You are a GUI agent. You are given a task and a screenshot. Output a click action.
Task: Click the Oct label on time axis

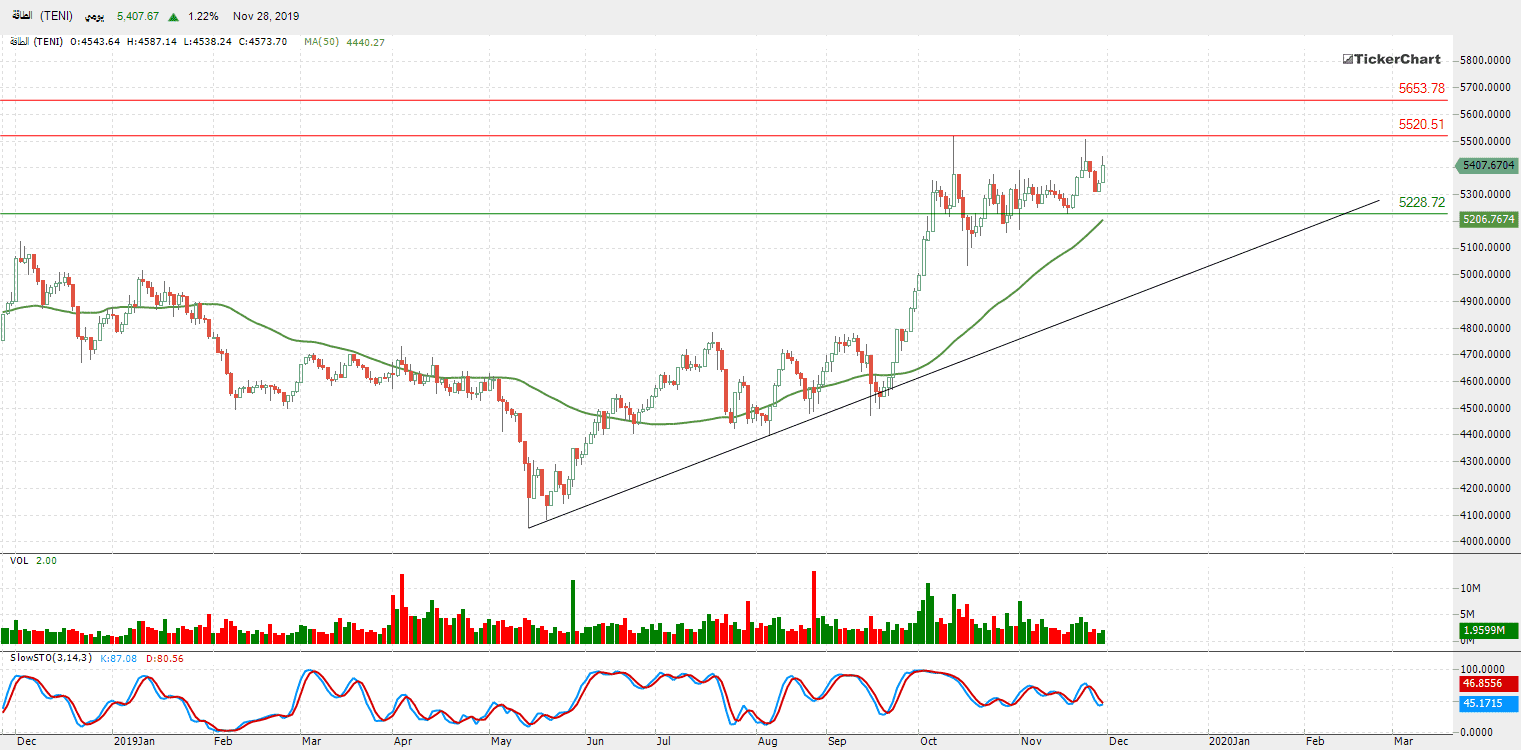pyautogui.click(x=929, y=741)
